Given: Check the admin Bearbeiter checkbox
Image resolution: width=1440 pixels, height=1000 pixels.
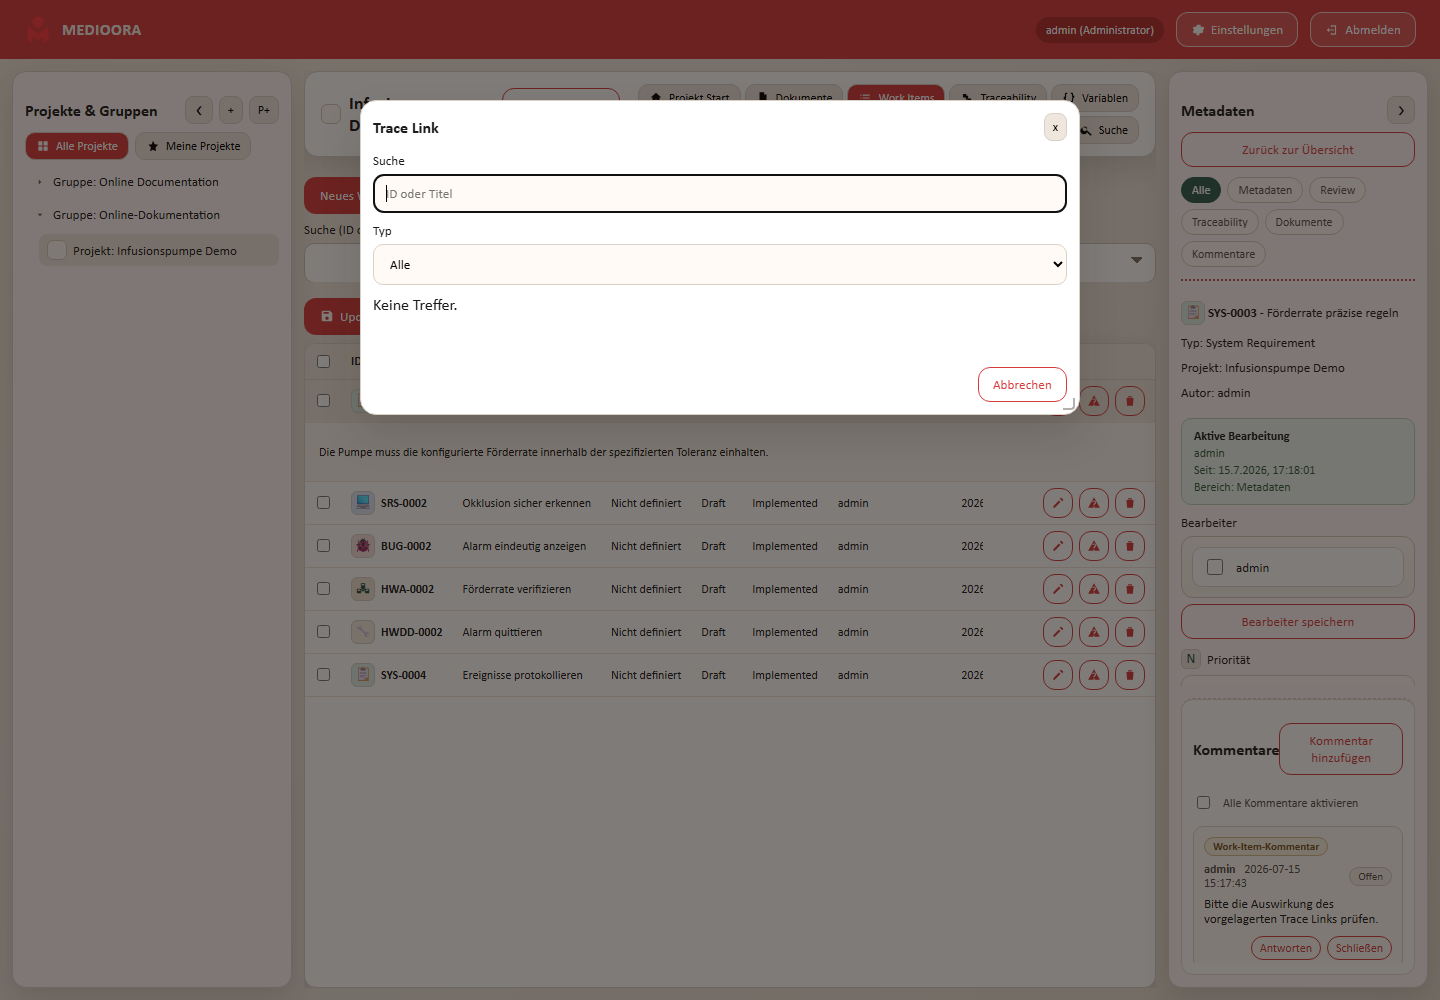Looking at the screenshot, I should (1215, 567).
